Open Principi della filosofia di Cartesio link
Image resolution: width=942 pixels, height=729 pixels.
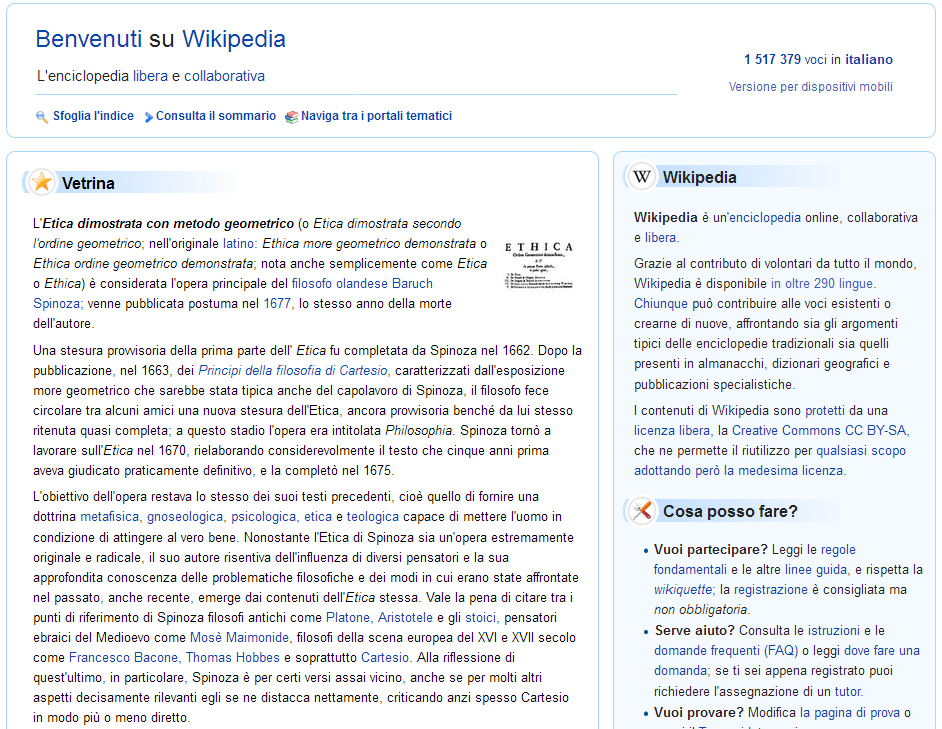pos(293,370)
